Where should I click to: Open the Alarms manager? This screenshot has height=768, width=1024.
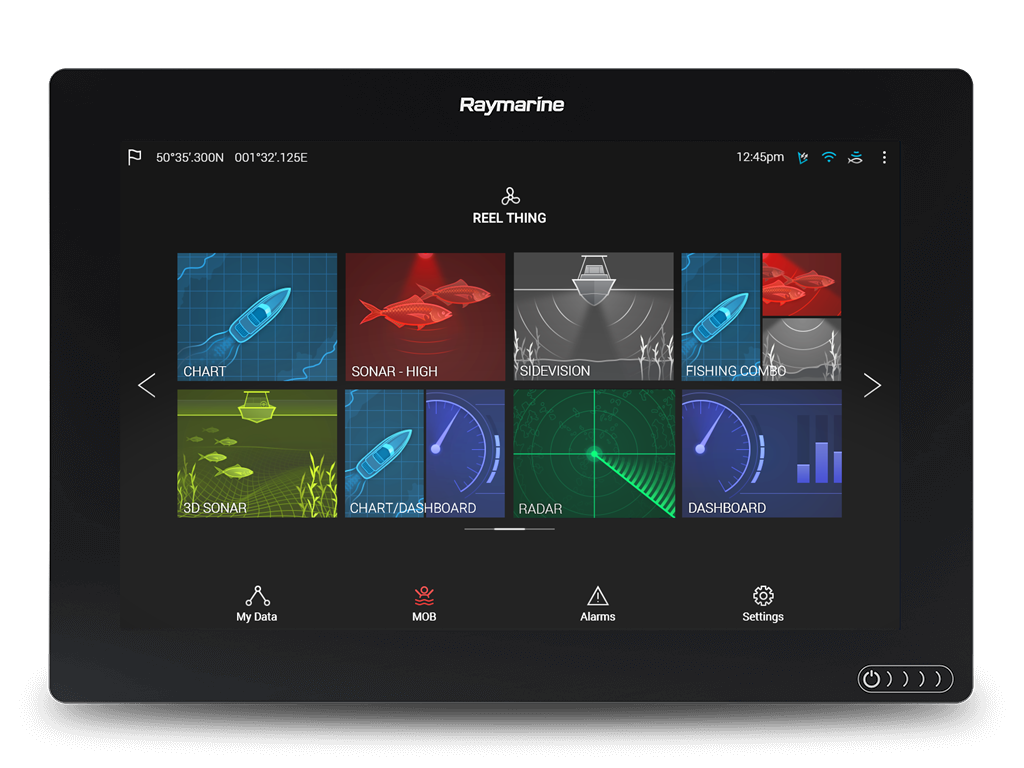click(598, 603)
